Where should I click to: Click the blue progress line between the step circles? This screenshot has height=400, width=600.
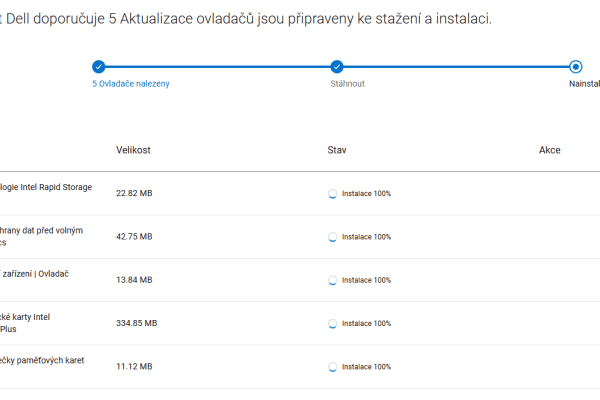pyautogui.click(x=217, y=67)
